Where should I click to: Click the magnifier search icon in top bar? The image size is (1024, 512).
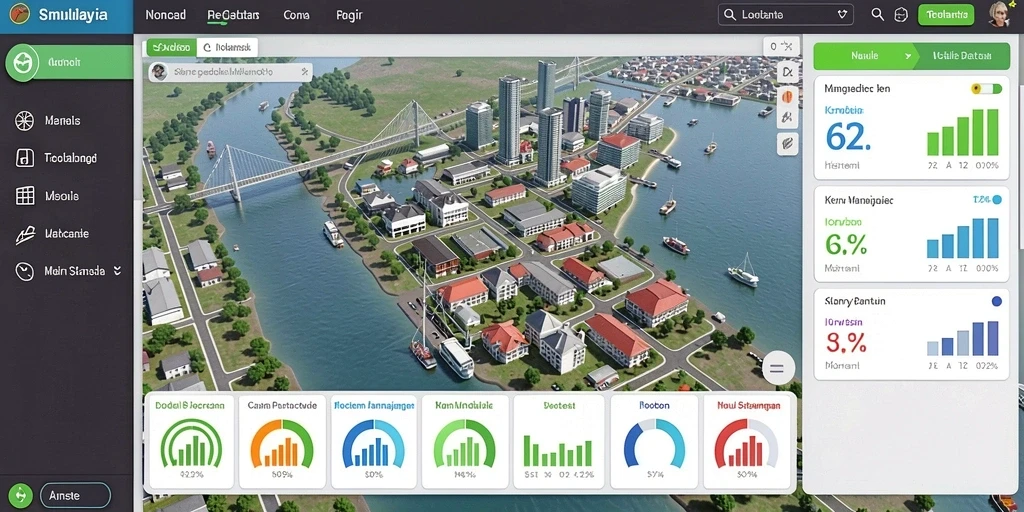pos(877,14)
